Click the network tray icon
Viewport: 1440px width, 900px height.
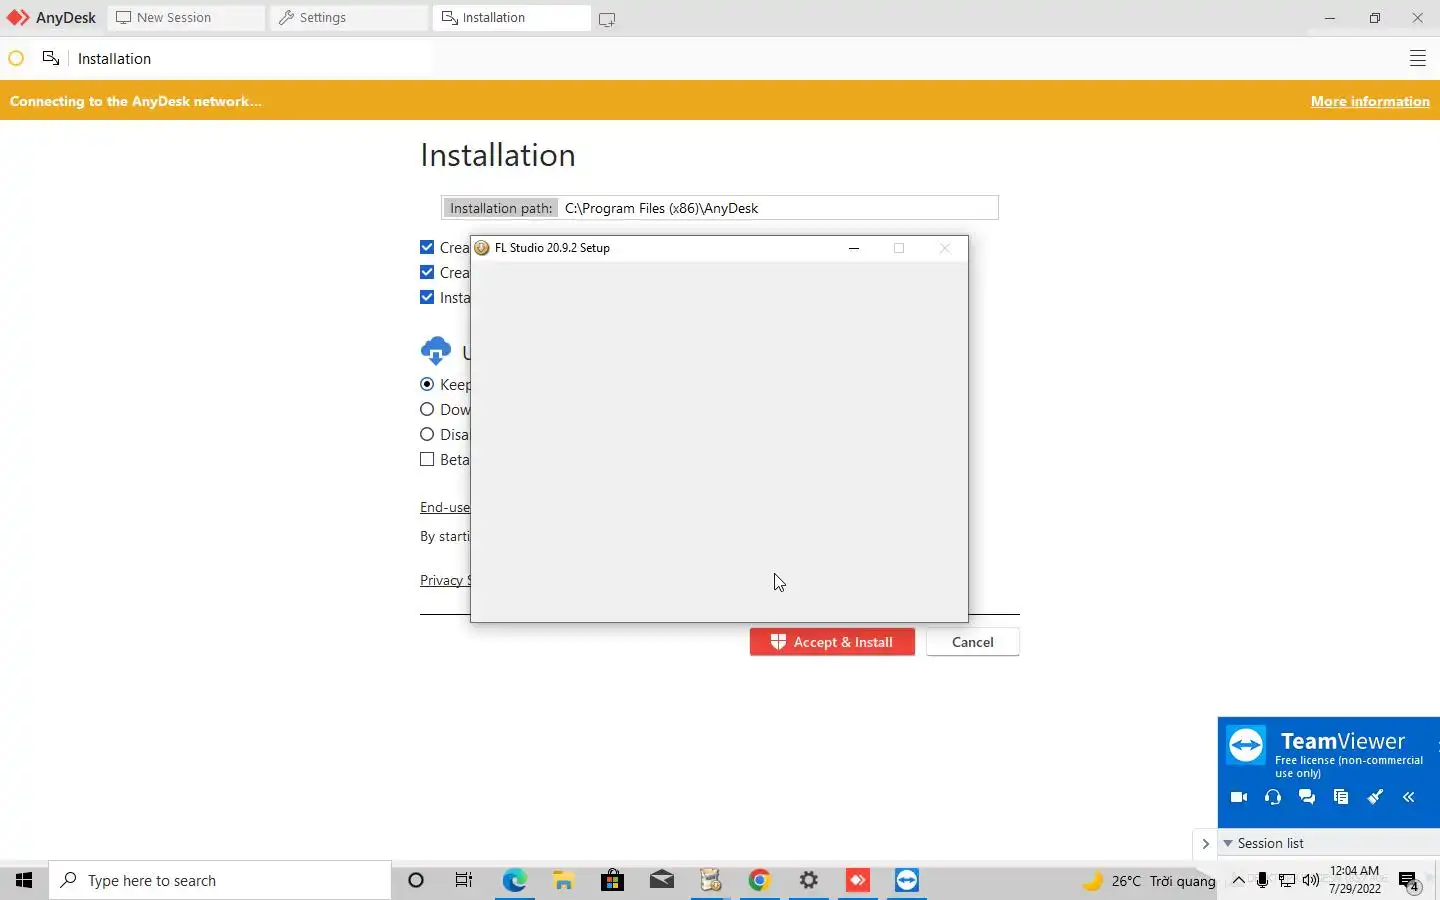[1287, 880]
